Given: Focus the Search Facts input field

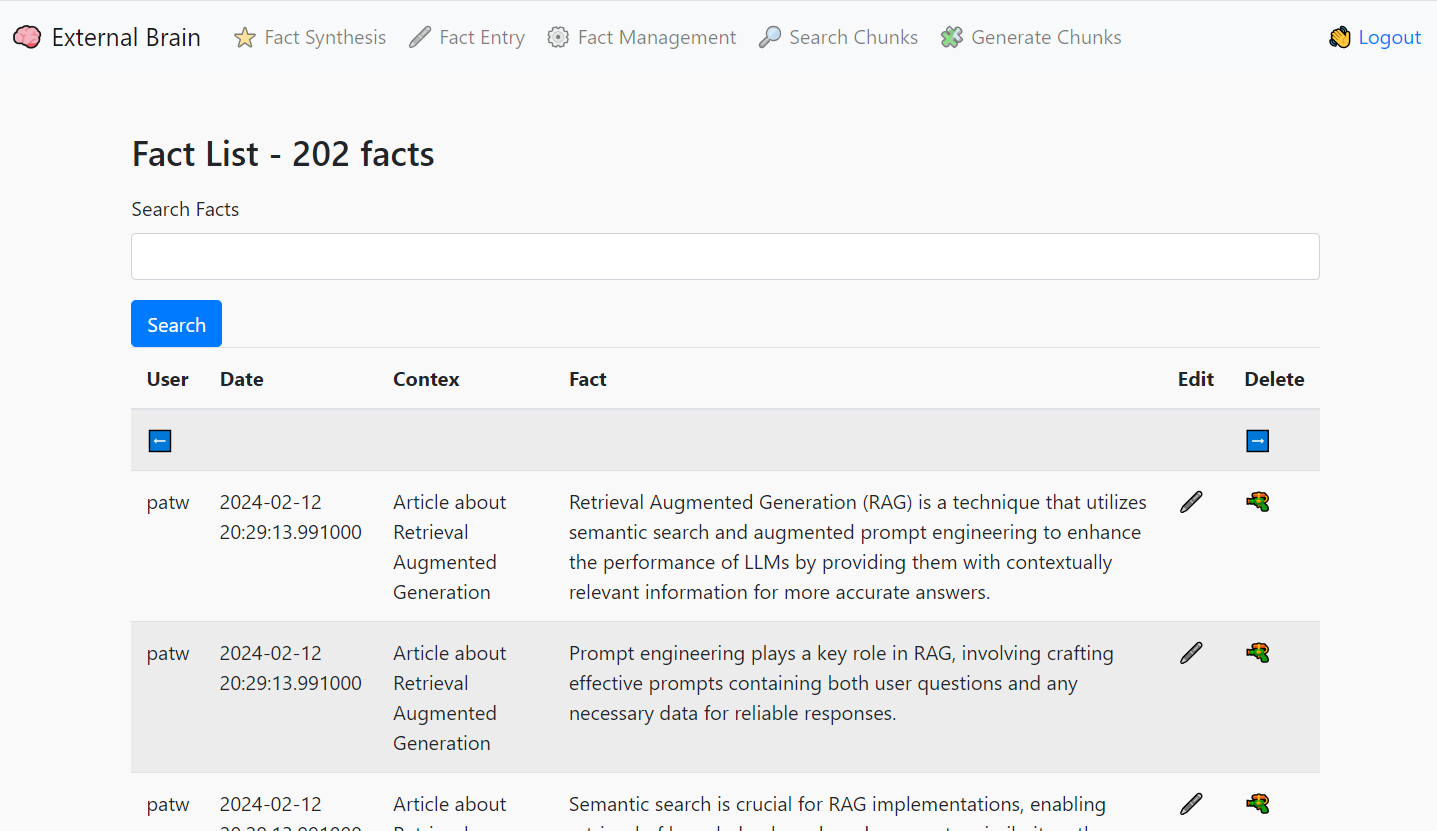Looking at the screenshot, I should click(x=725, y=256).
